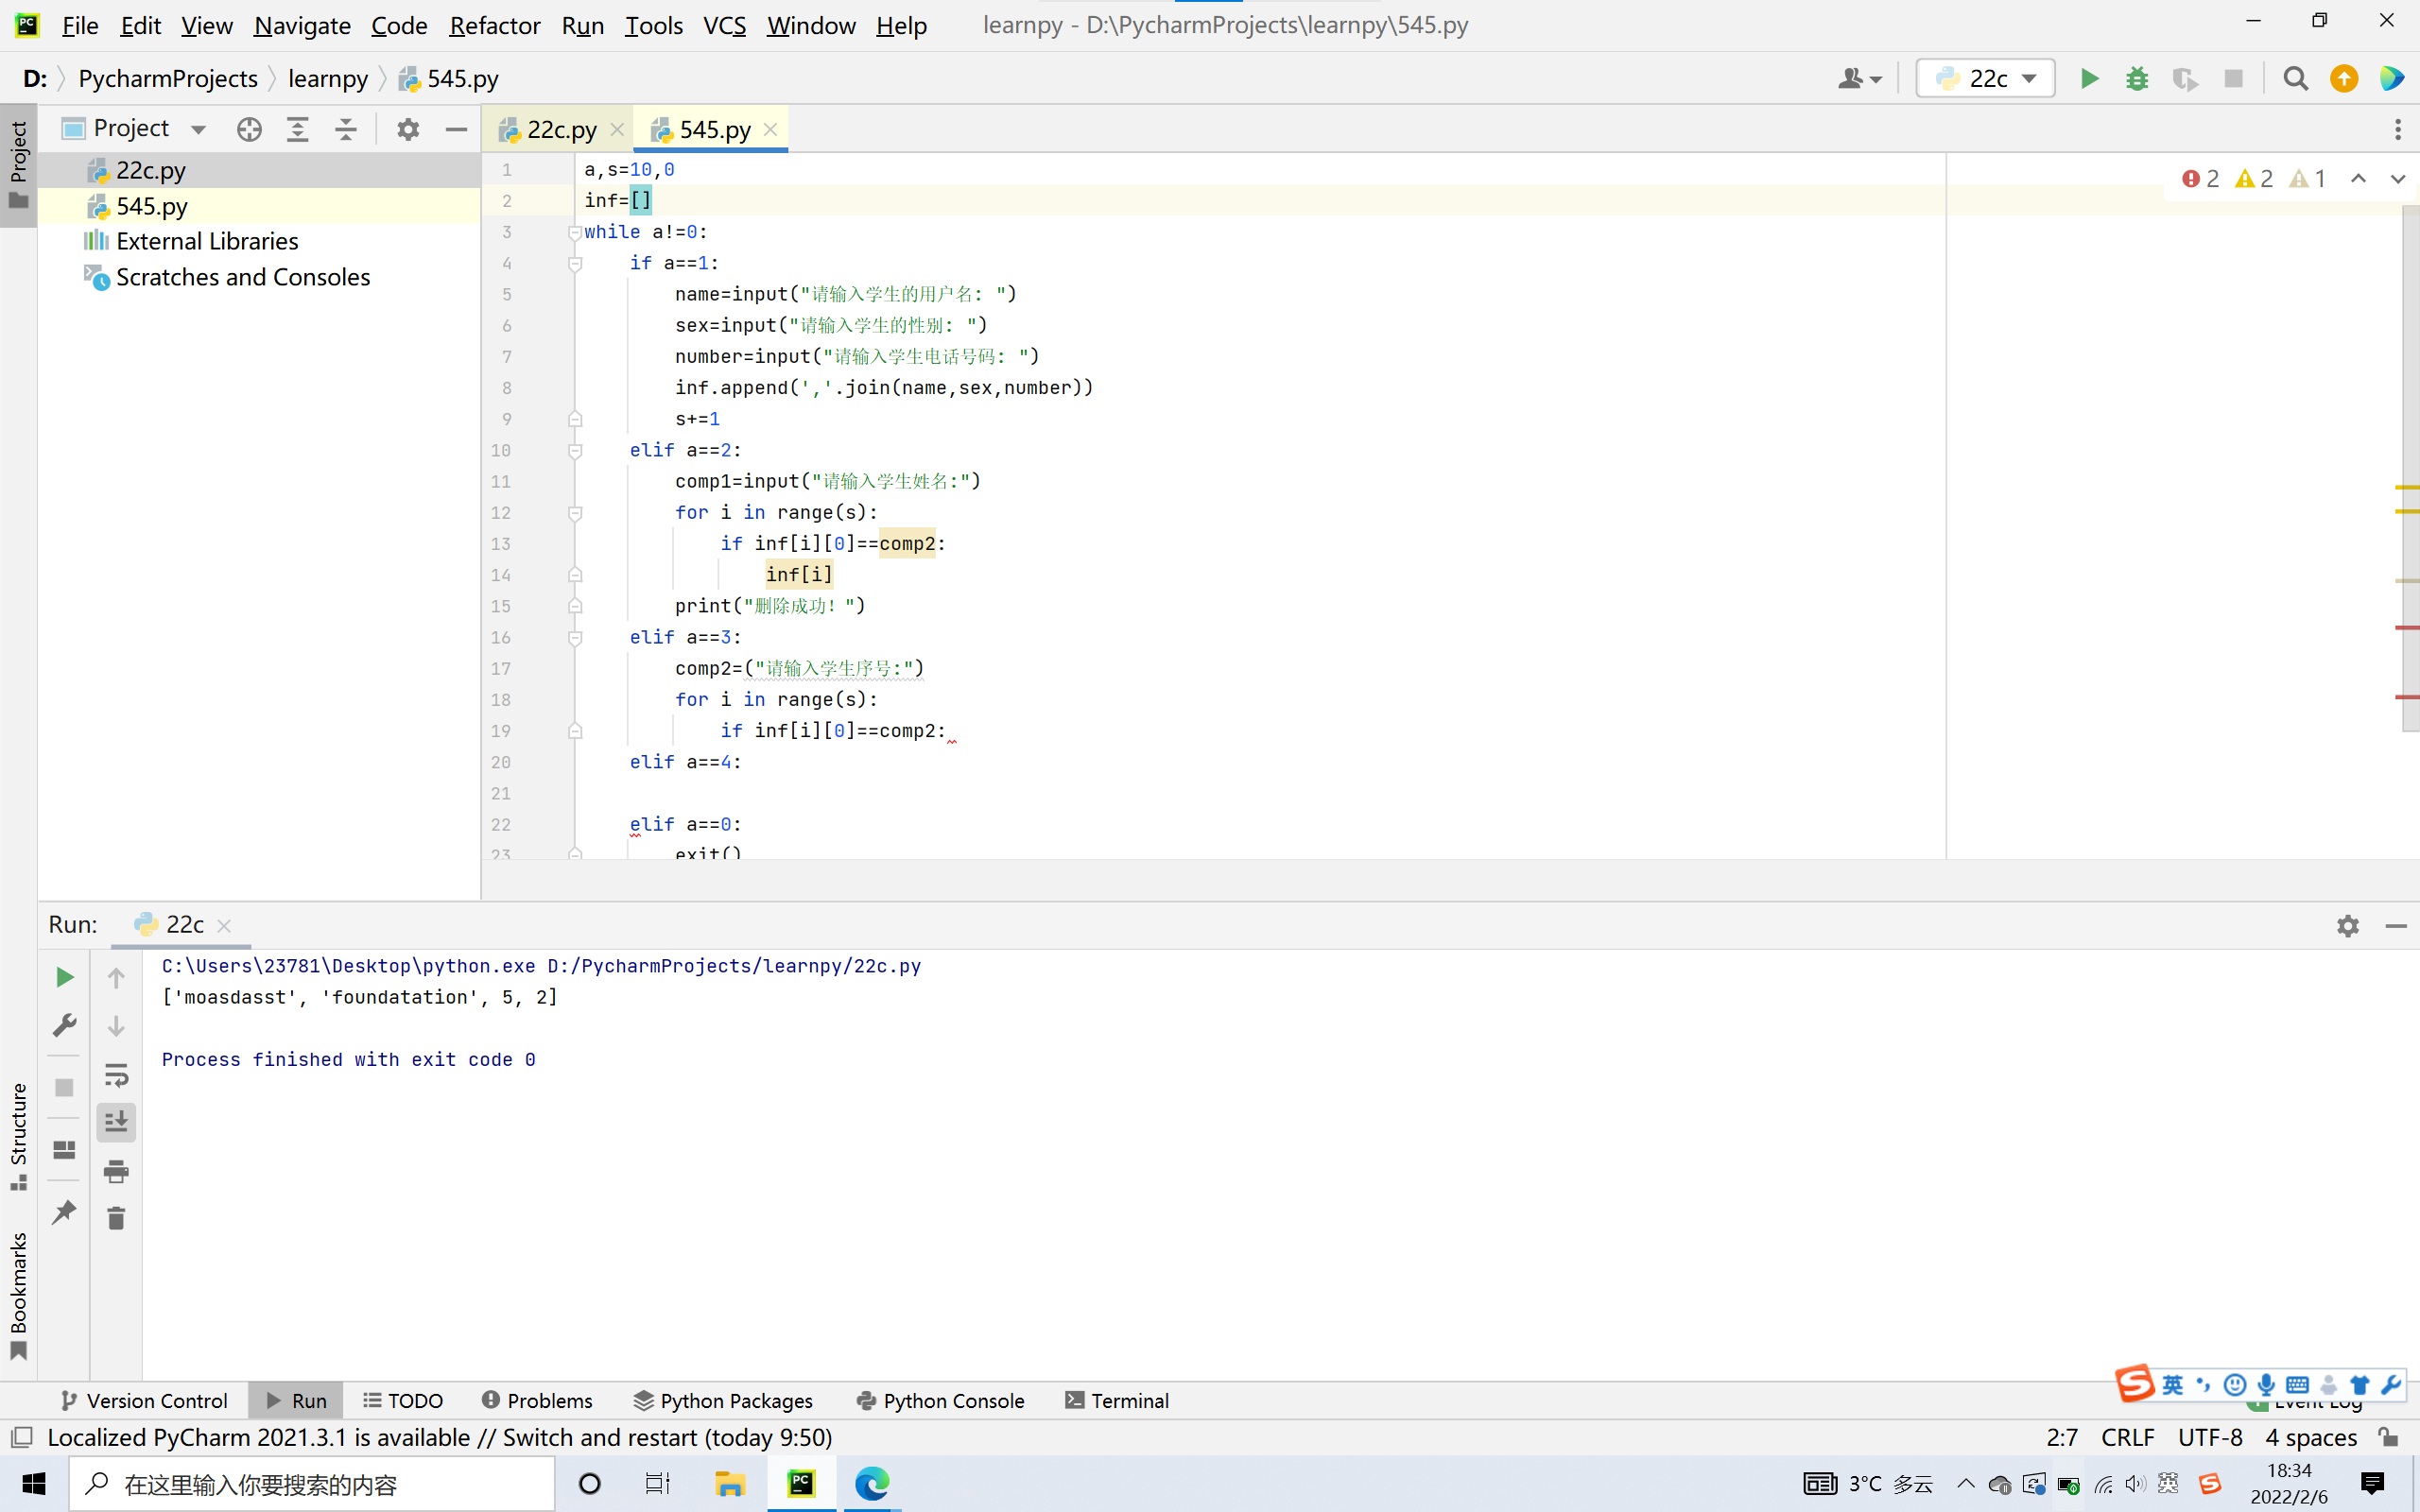Click the Print icon in Run panel
The image size is (2420, 1512).
pos(116,1170)
